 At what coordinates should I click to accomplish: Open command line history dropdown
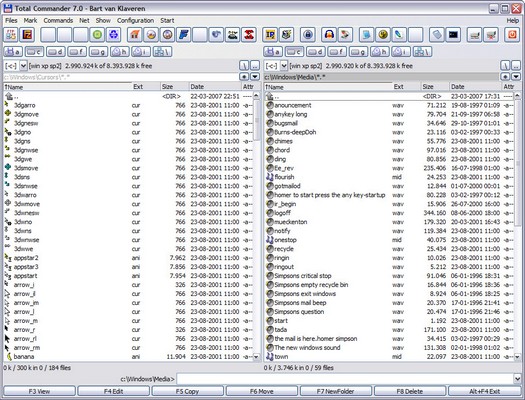pos(517,379)
